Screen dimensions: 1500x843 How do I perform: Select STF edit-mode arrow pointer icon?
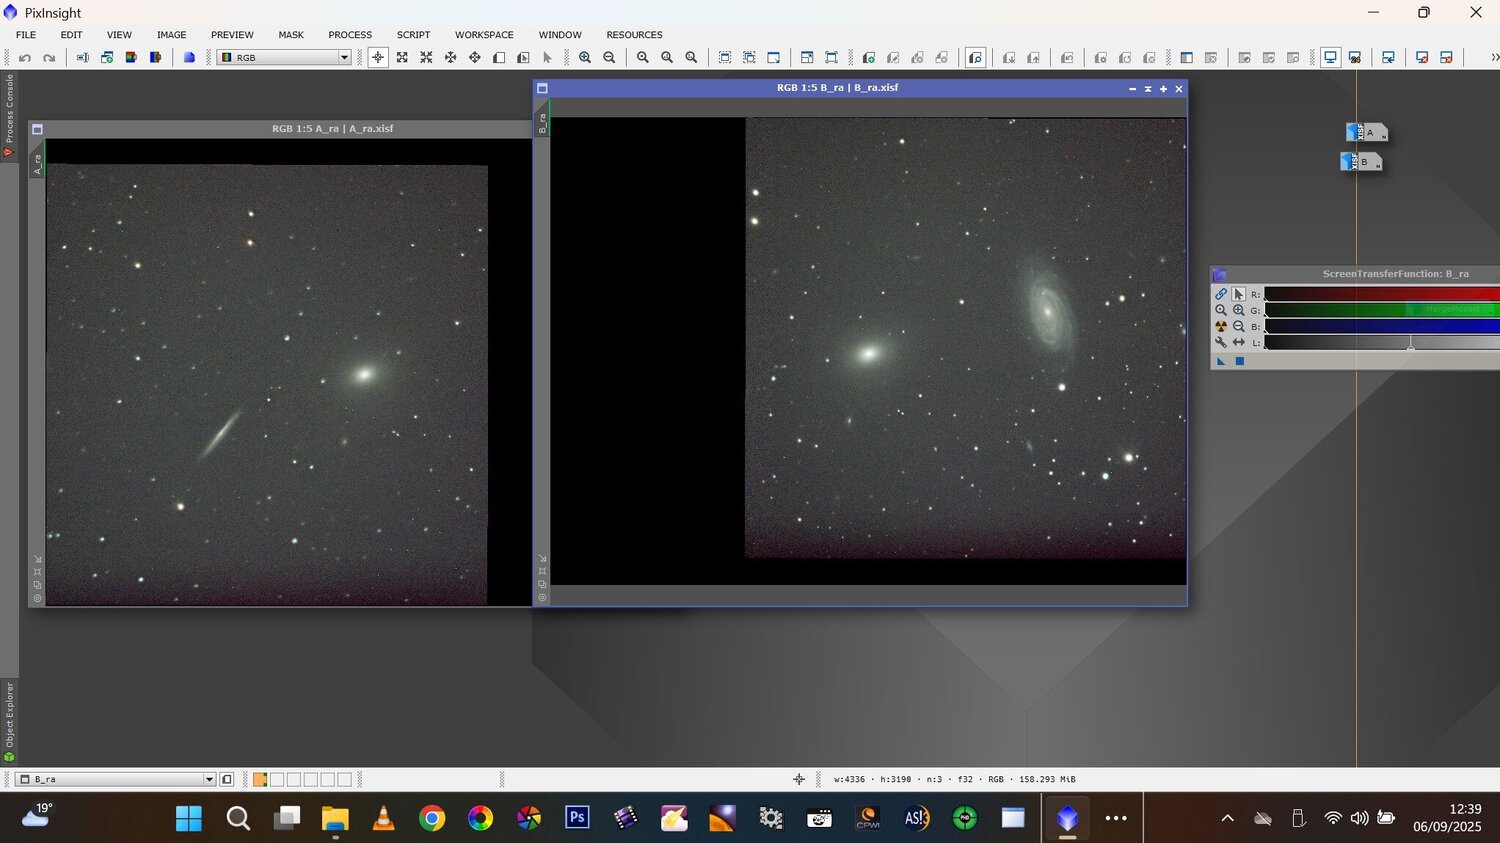tap(1239, 294)
